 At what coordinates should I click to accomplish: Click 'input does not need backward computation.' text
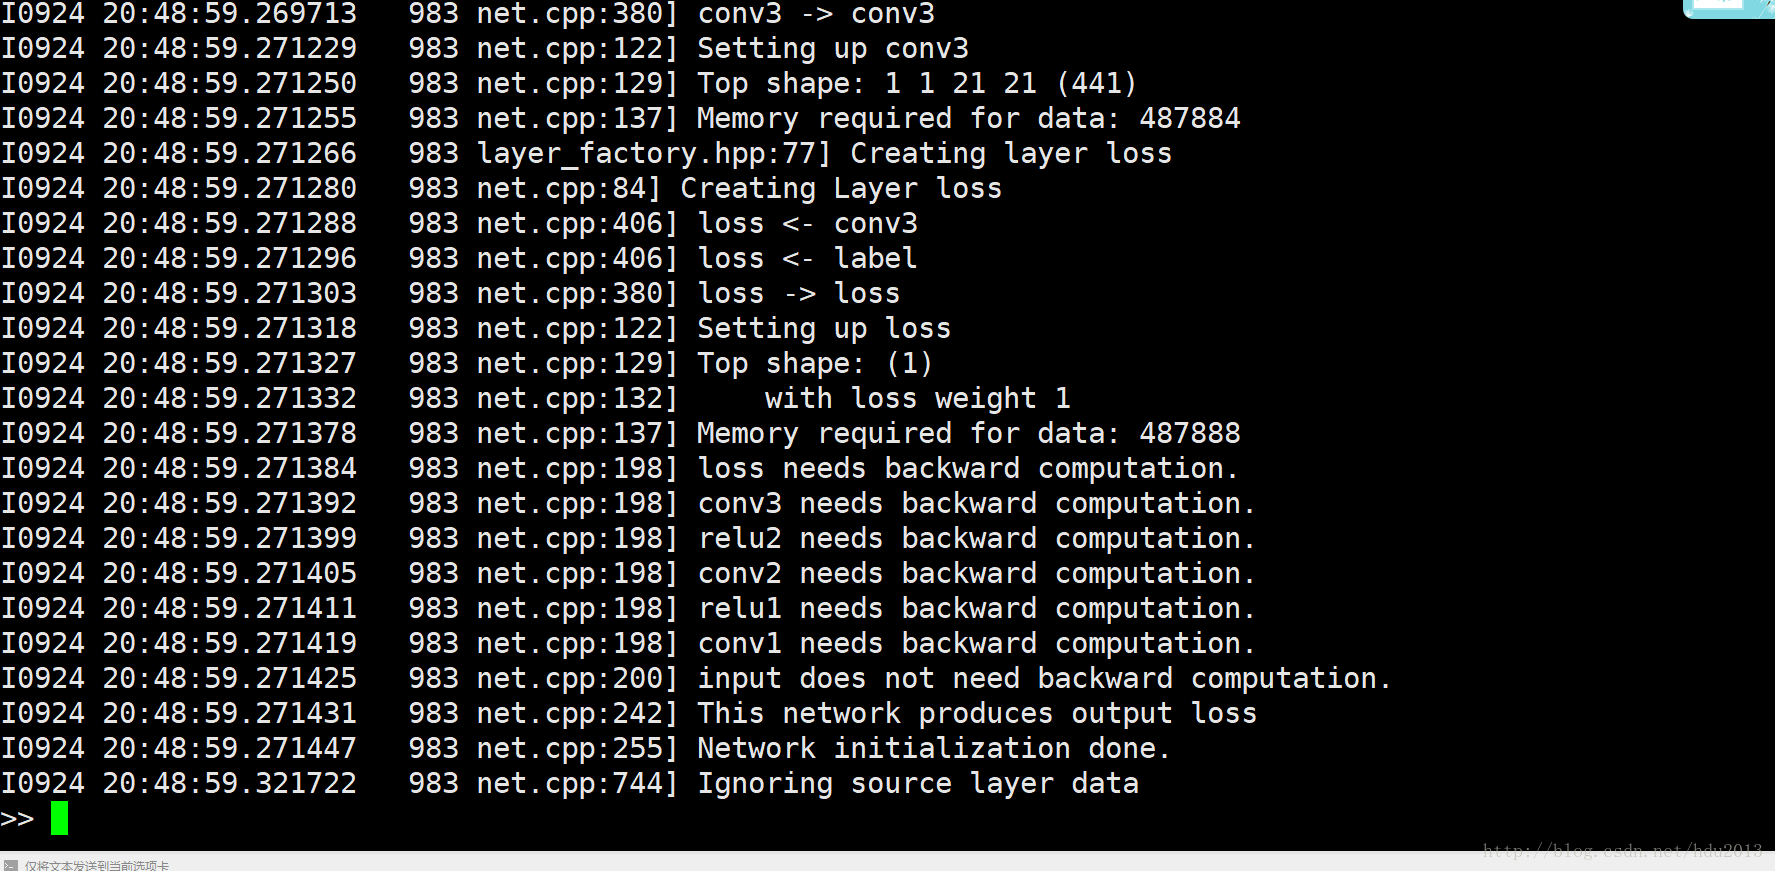(1044, 678)
